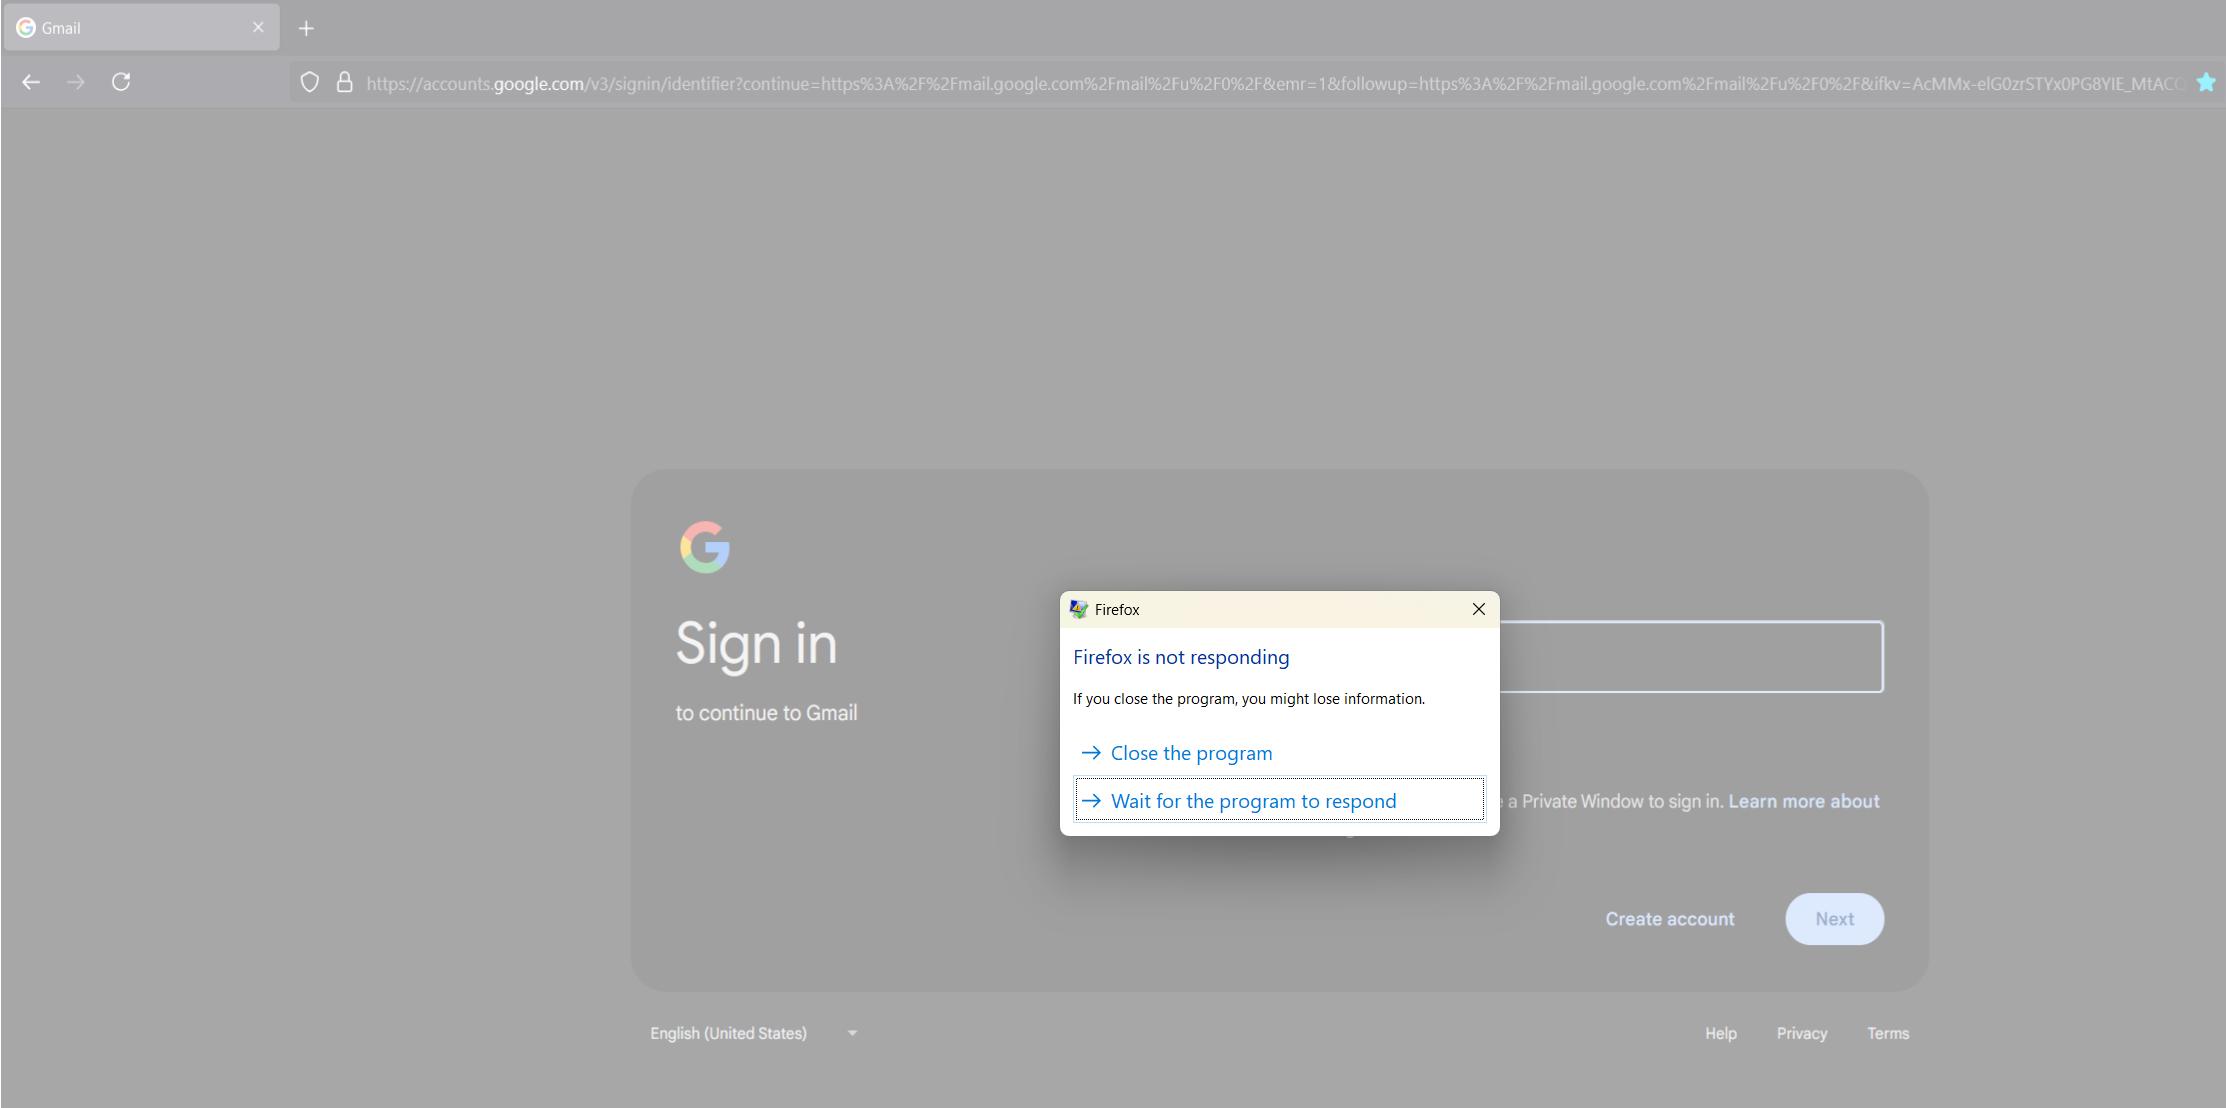The image size is (2226, 1108).
Task: Click the Next button
Action: click(x=1834, y=918)
